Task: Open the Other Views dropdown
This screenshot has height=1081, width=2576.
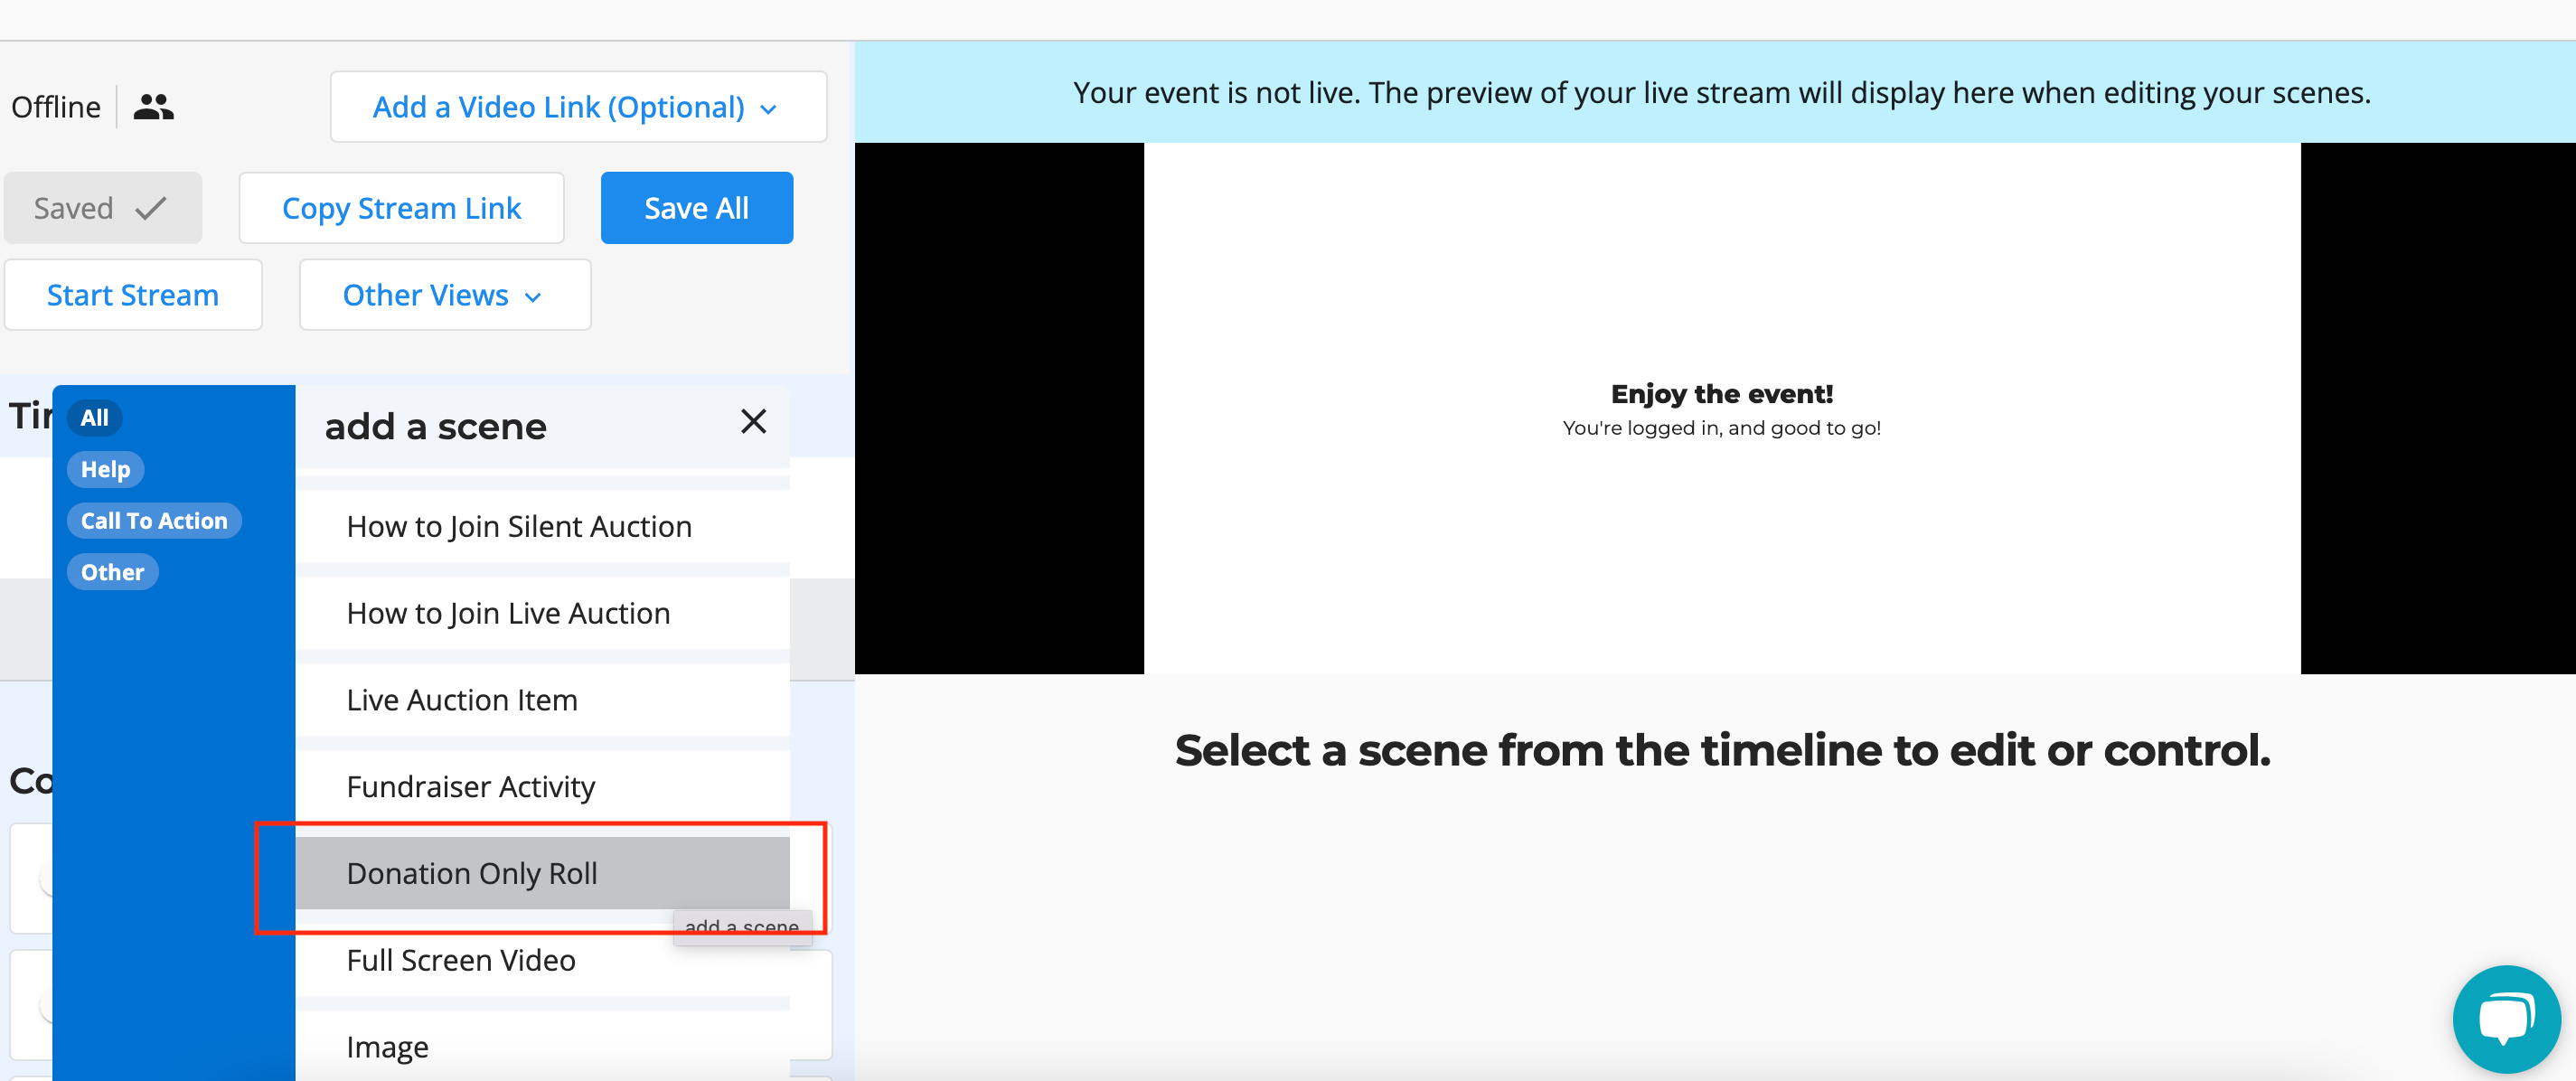Action: [x=444, y=295]
